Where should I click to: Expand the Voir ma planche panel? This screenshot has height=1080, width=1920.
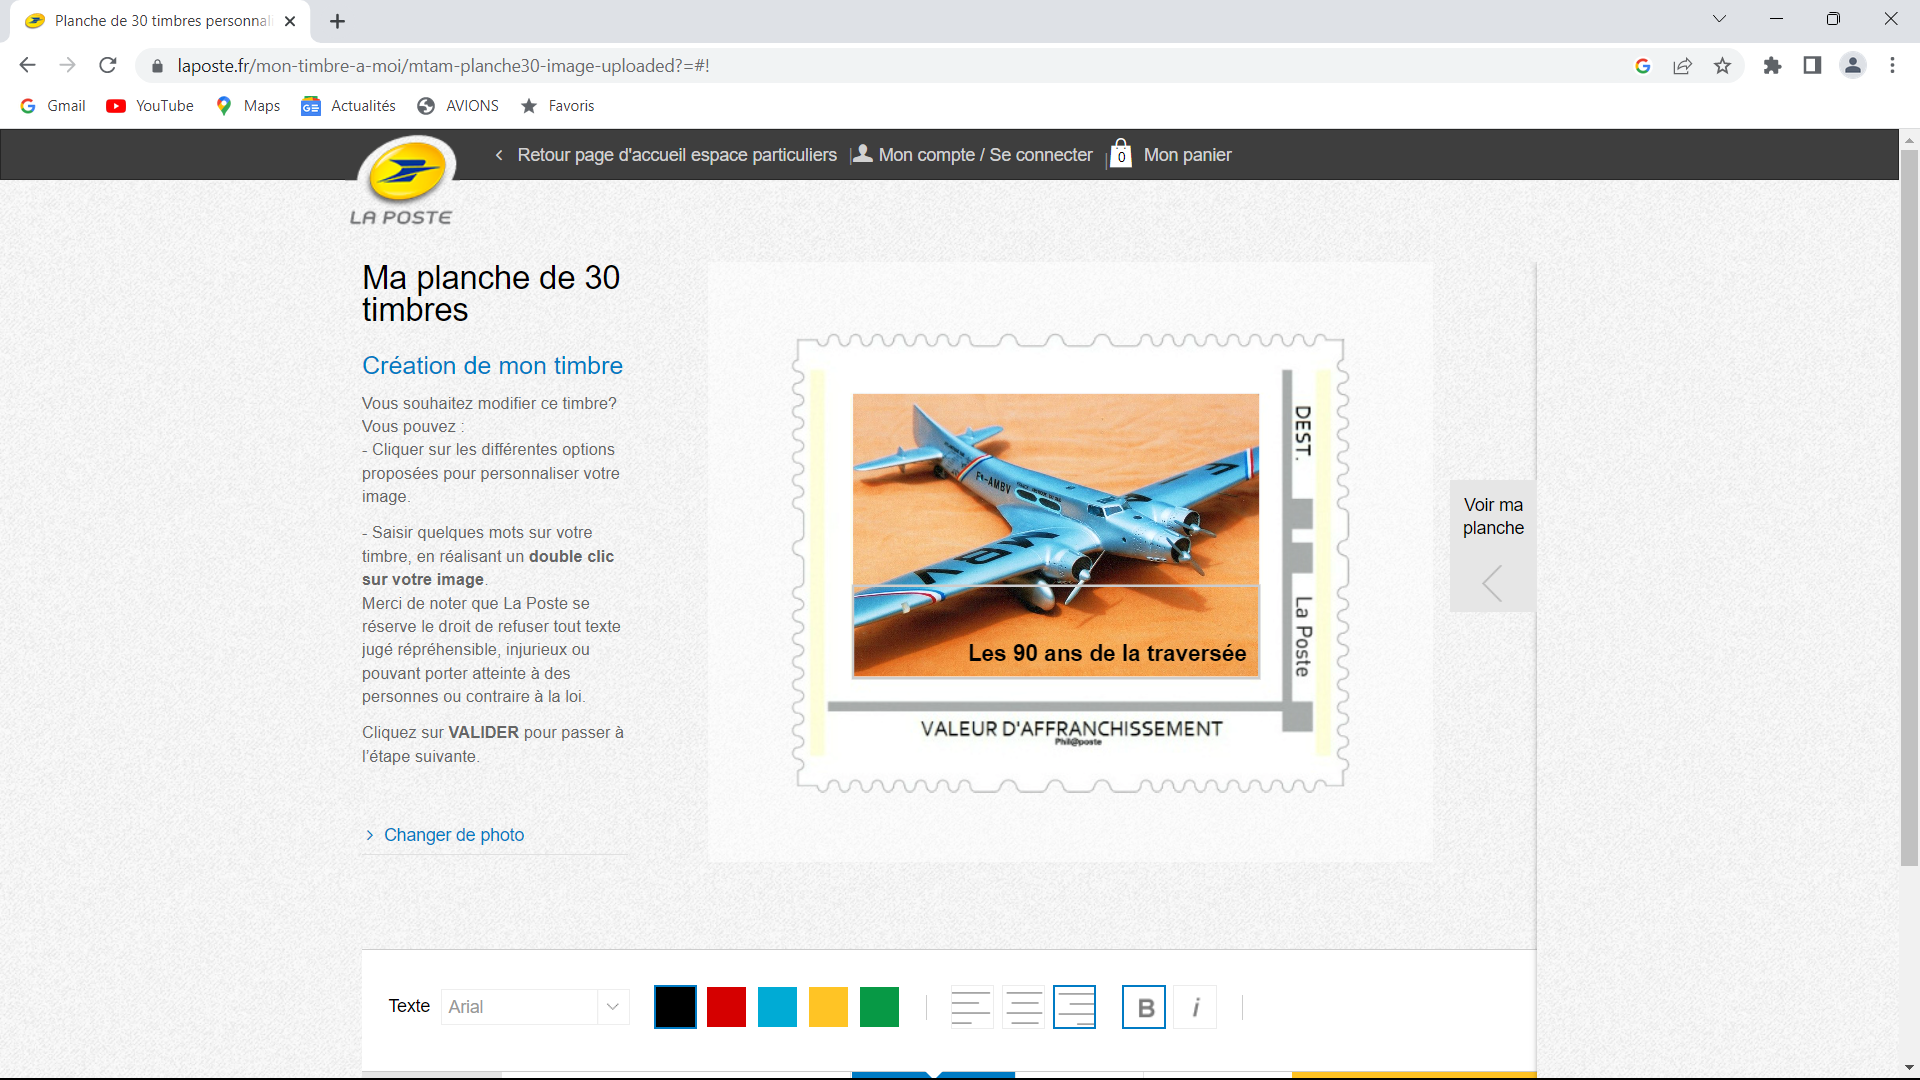click(1492, 546)
